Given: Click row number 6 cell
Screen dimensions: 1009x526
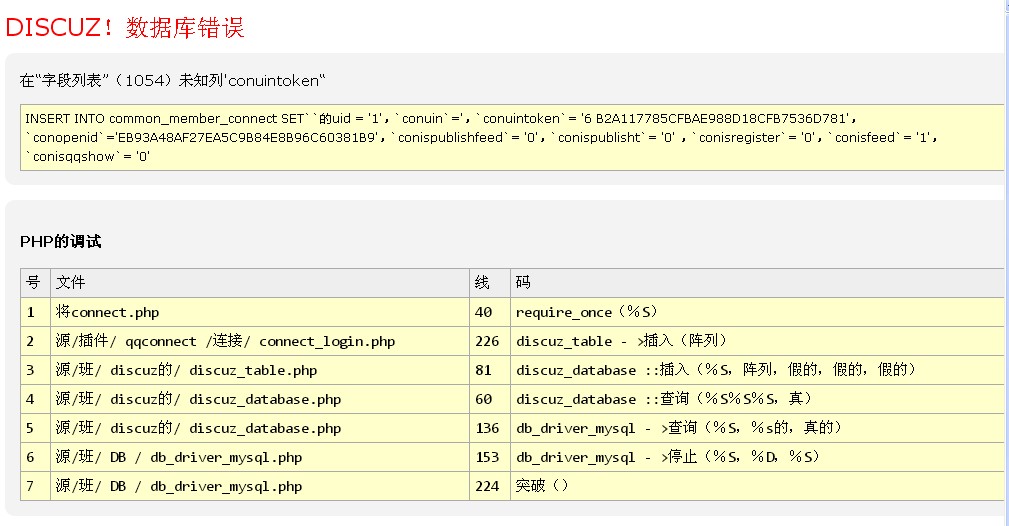Looking at the screenshot, I should click(35, 457).
